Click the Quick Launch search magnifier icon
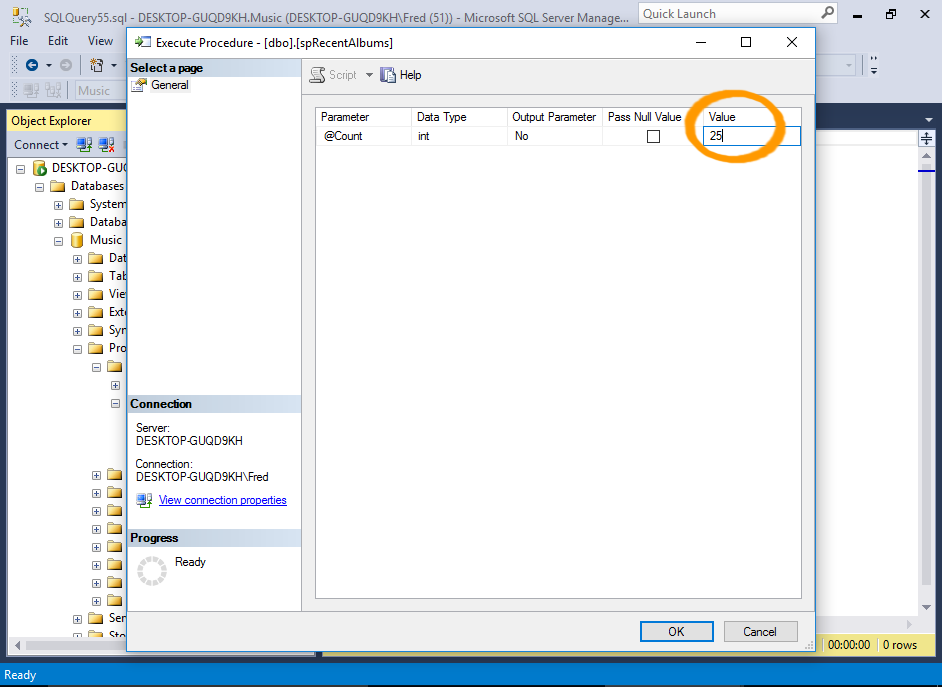 coord(827,14)
